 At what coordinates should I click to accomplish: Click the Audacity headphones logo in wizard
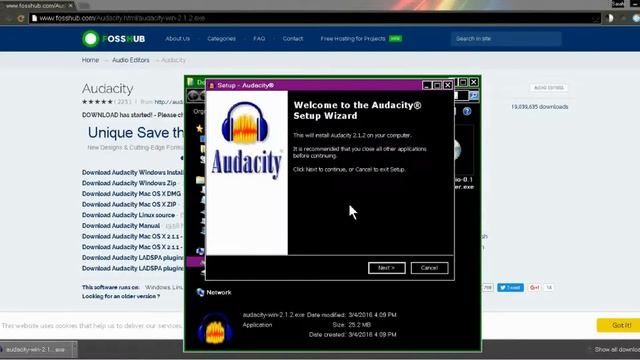245,122
